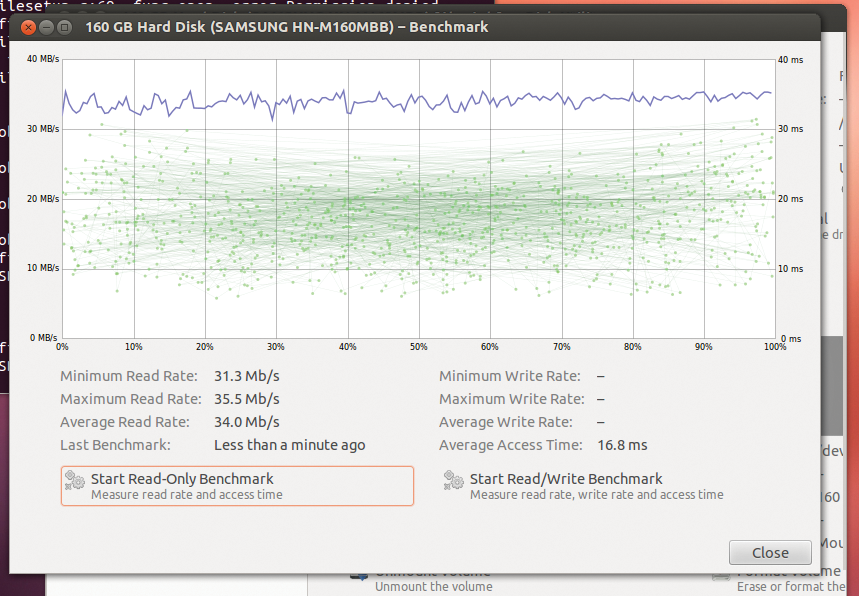The image size is (859, 596).
Task: Click the minimize icon in the title bar
Action: point(44,27)
